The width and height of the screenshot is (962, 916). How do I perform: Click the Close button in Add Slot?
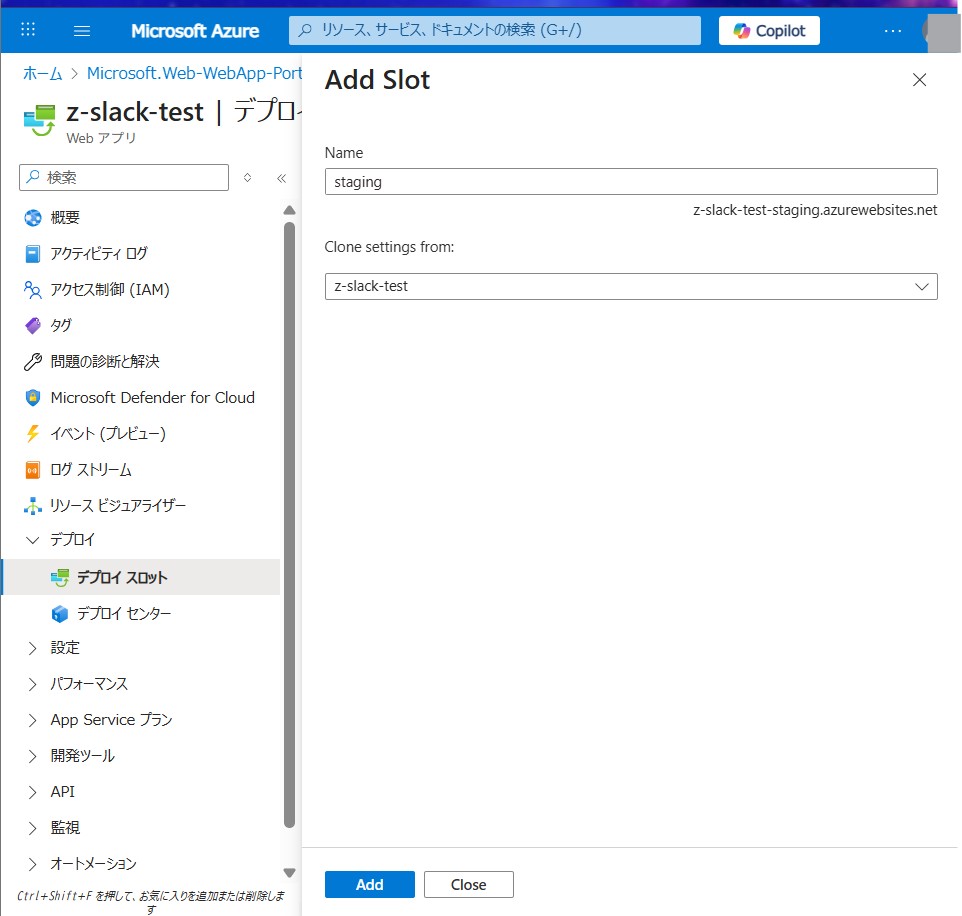[469, 885]
